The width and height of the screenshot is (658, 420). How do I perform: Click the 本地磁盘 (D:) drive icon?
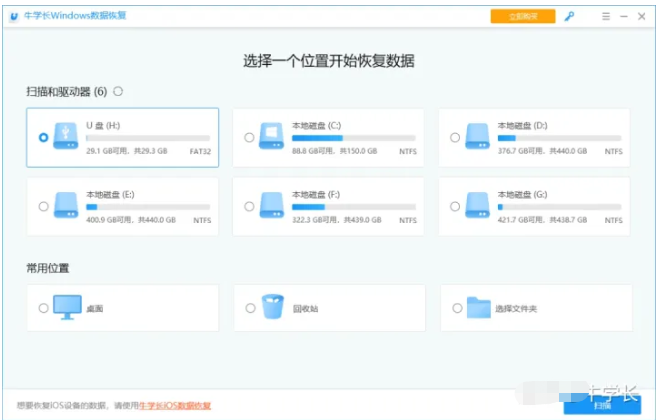pos(478,137)
